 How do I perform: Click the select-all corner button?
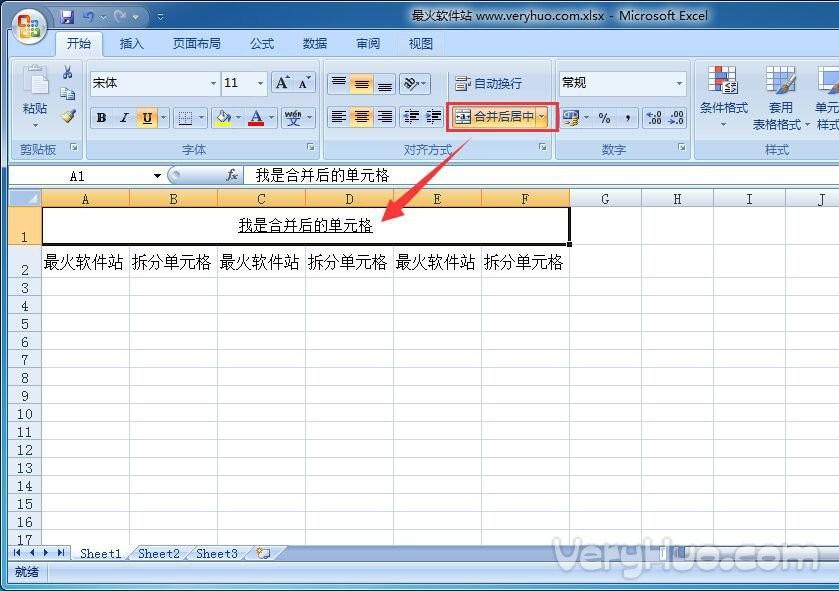click(25, 198)
